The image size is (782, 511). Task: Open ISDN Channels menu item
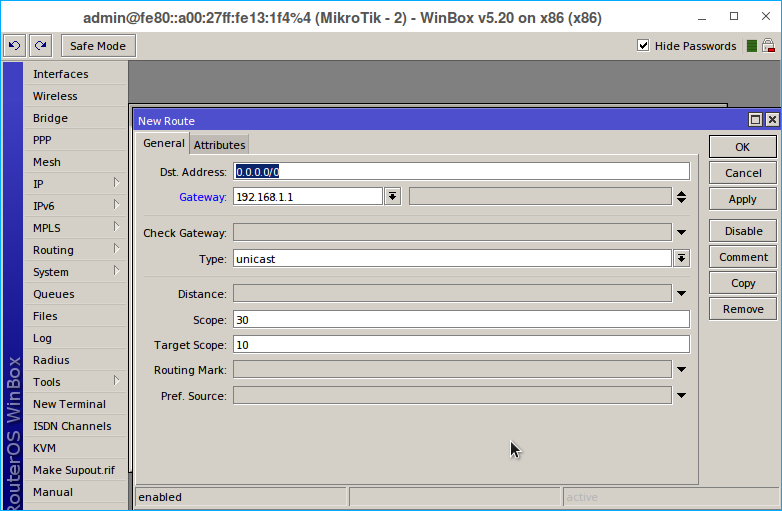(76, 426)
